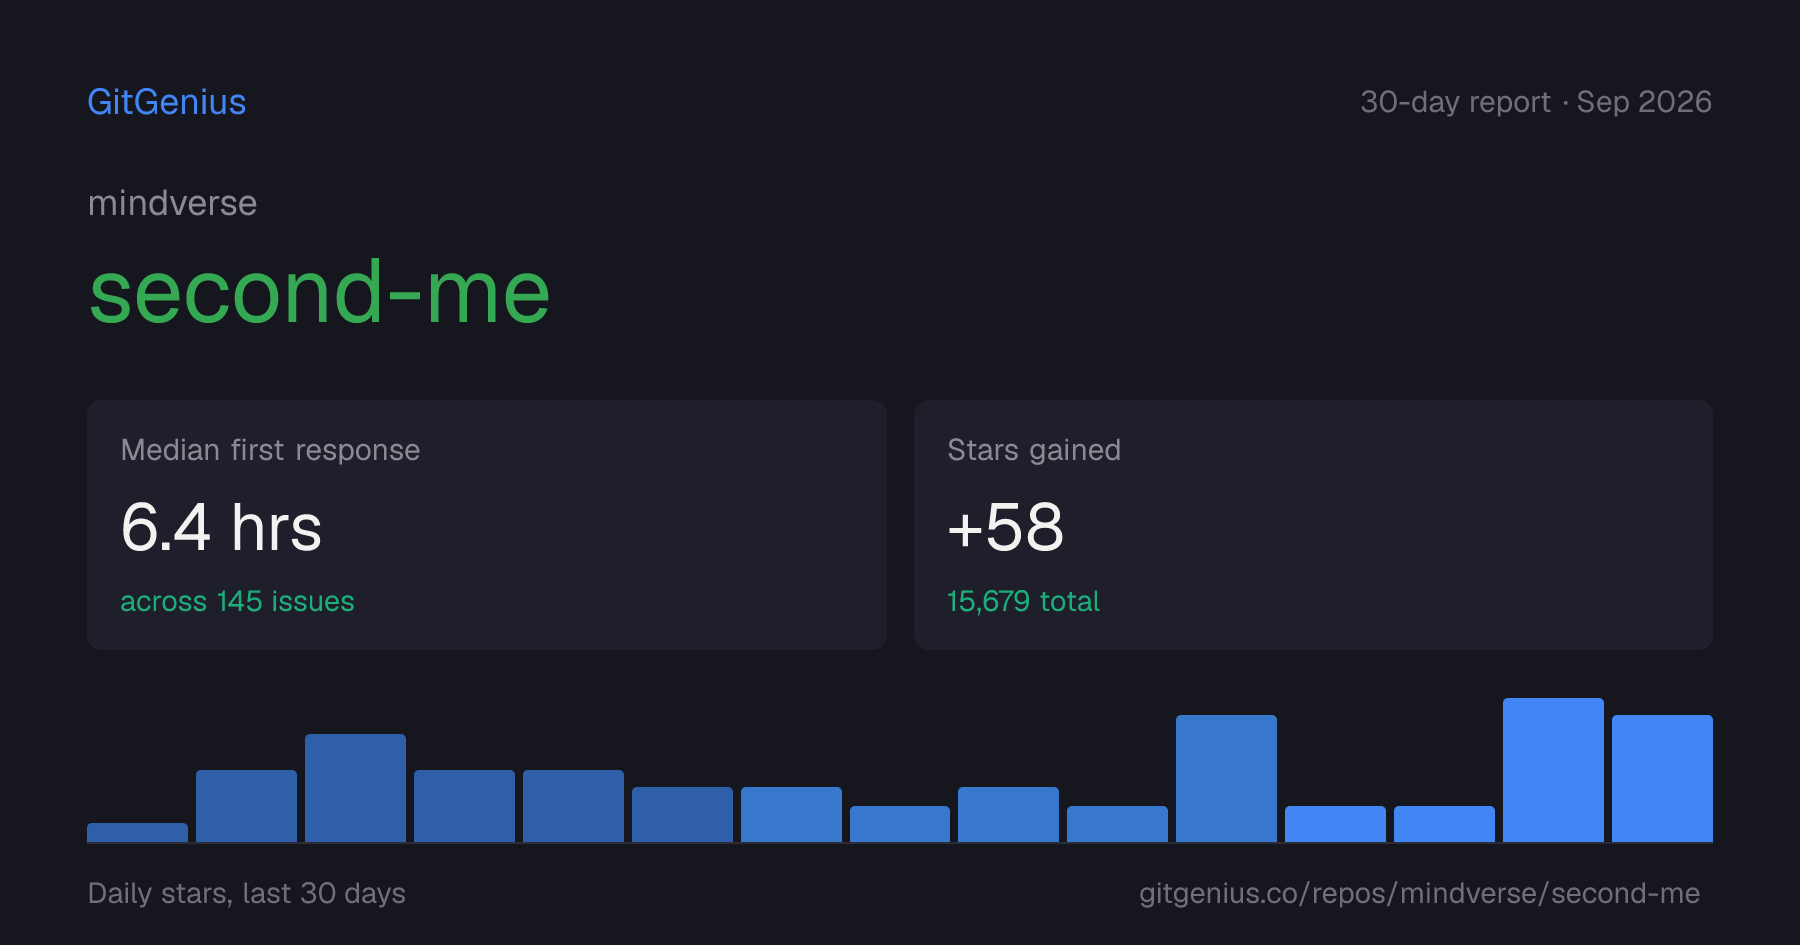
Task: Click the 30-day report Sep 2026 label
Action: [x=1536, y=102]
